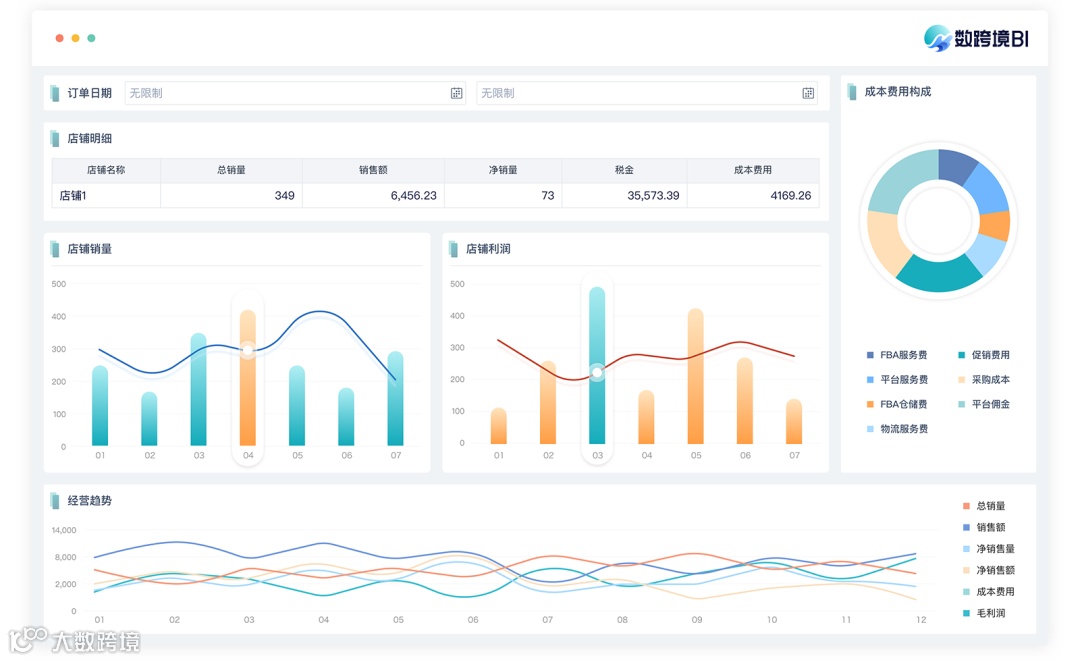Screen dimensions: 1080x661
Task: Click the 经营趋势 panel title
Action: pyautogui.click(x=90, y=501)
